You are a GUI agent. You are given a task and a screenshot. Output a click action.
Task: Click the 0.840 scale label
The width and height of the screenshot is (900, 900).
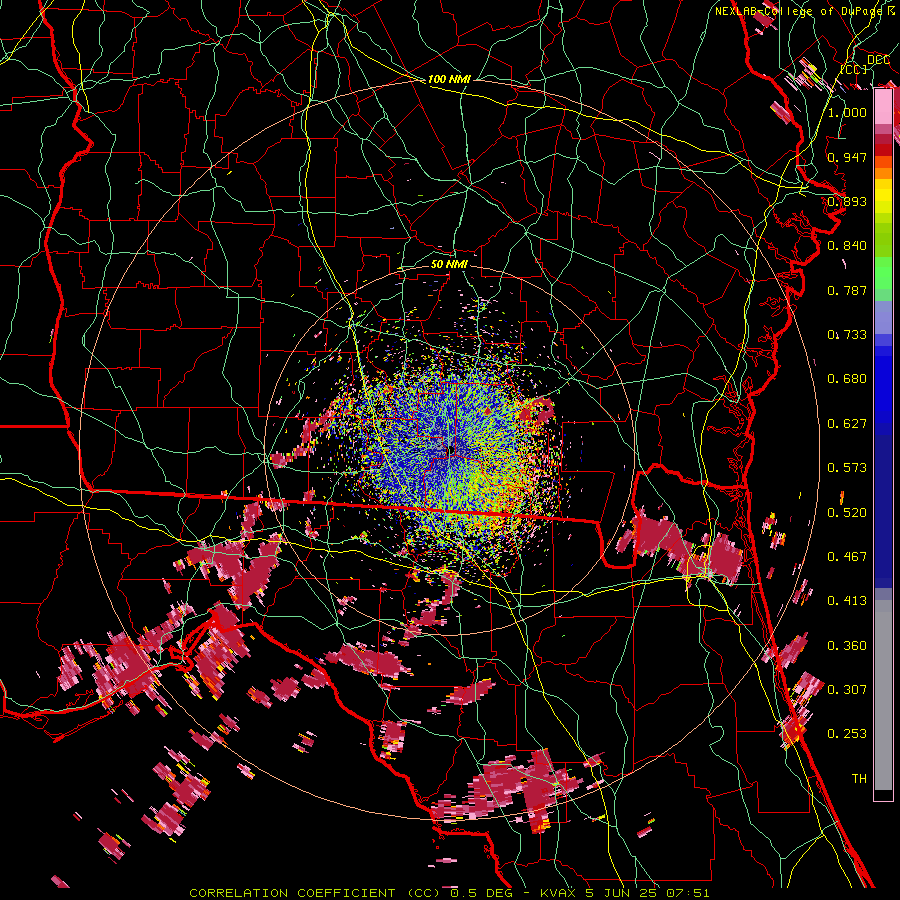tap(847, 246)
